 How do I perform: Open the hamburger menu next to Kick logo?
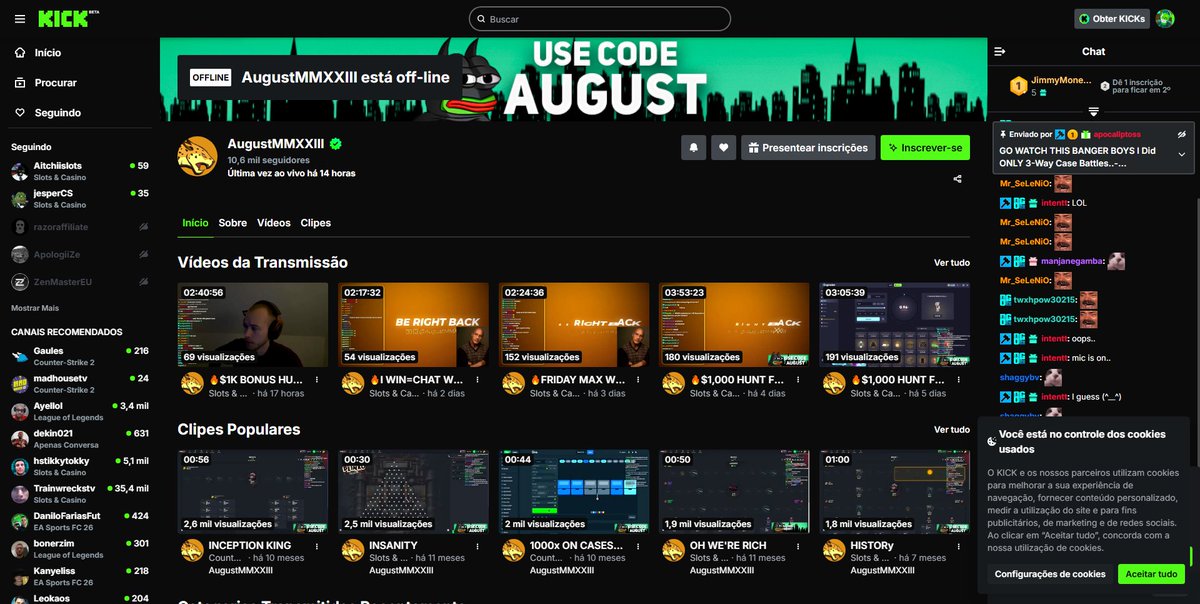(x=20, y=19)
